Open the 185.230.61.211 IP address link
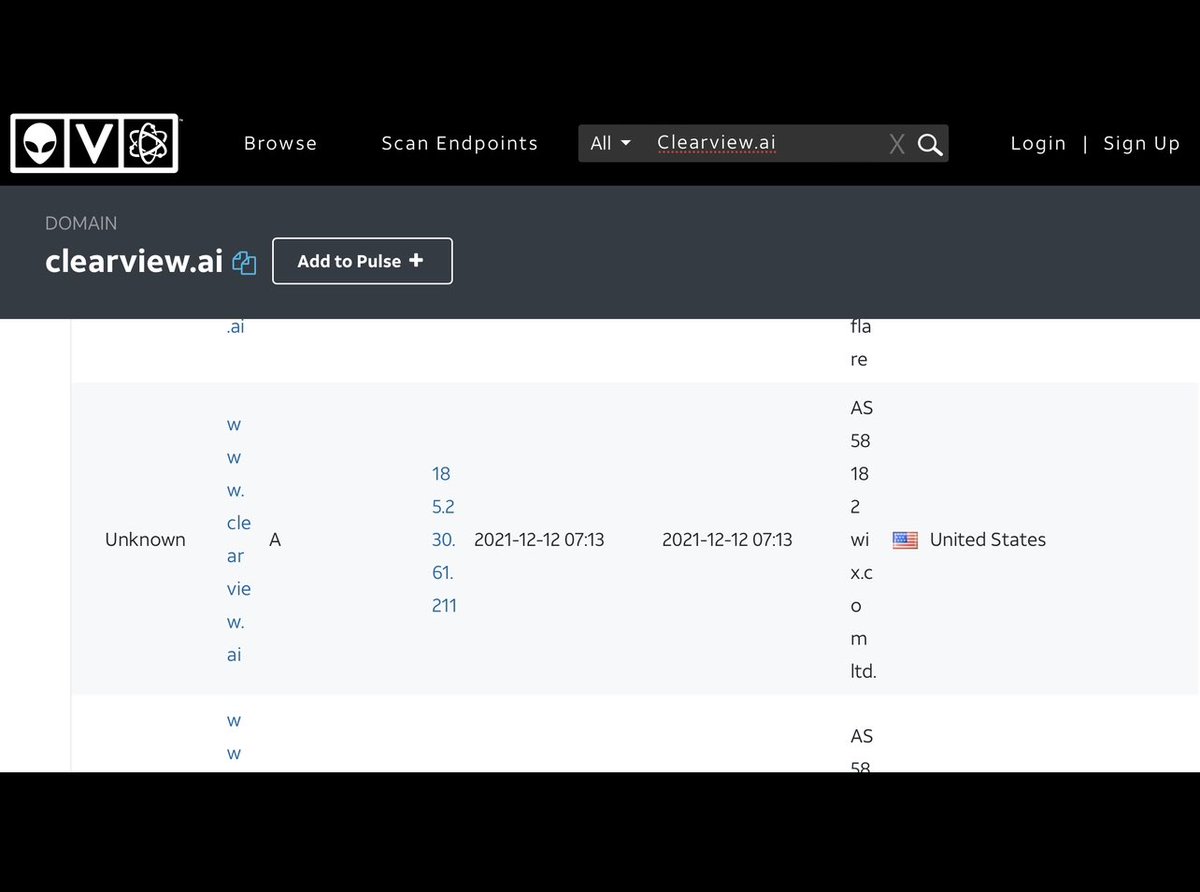Screen dimensions: 1200x892 point(444,540)
